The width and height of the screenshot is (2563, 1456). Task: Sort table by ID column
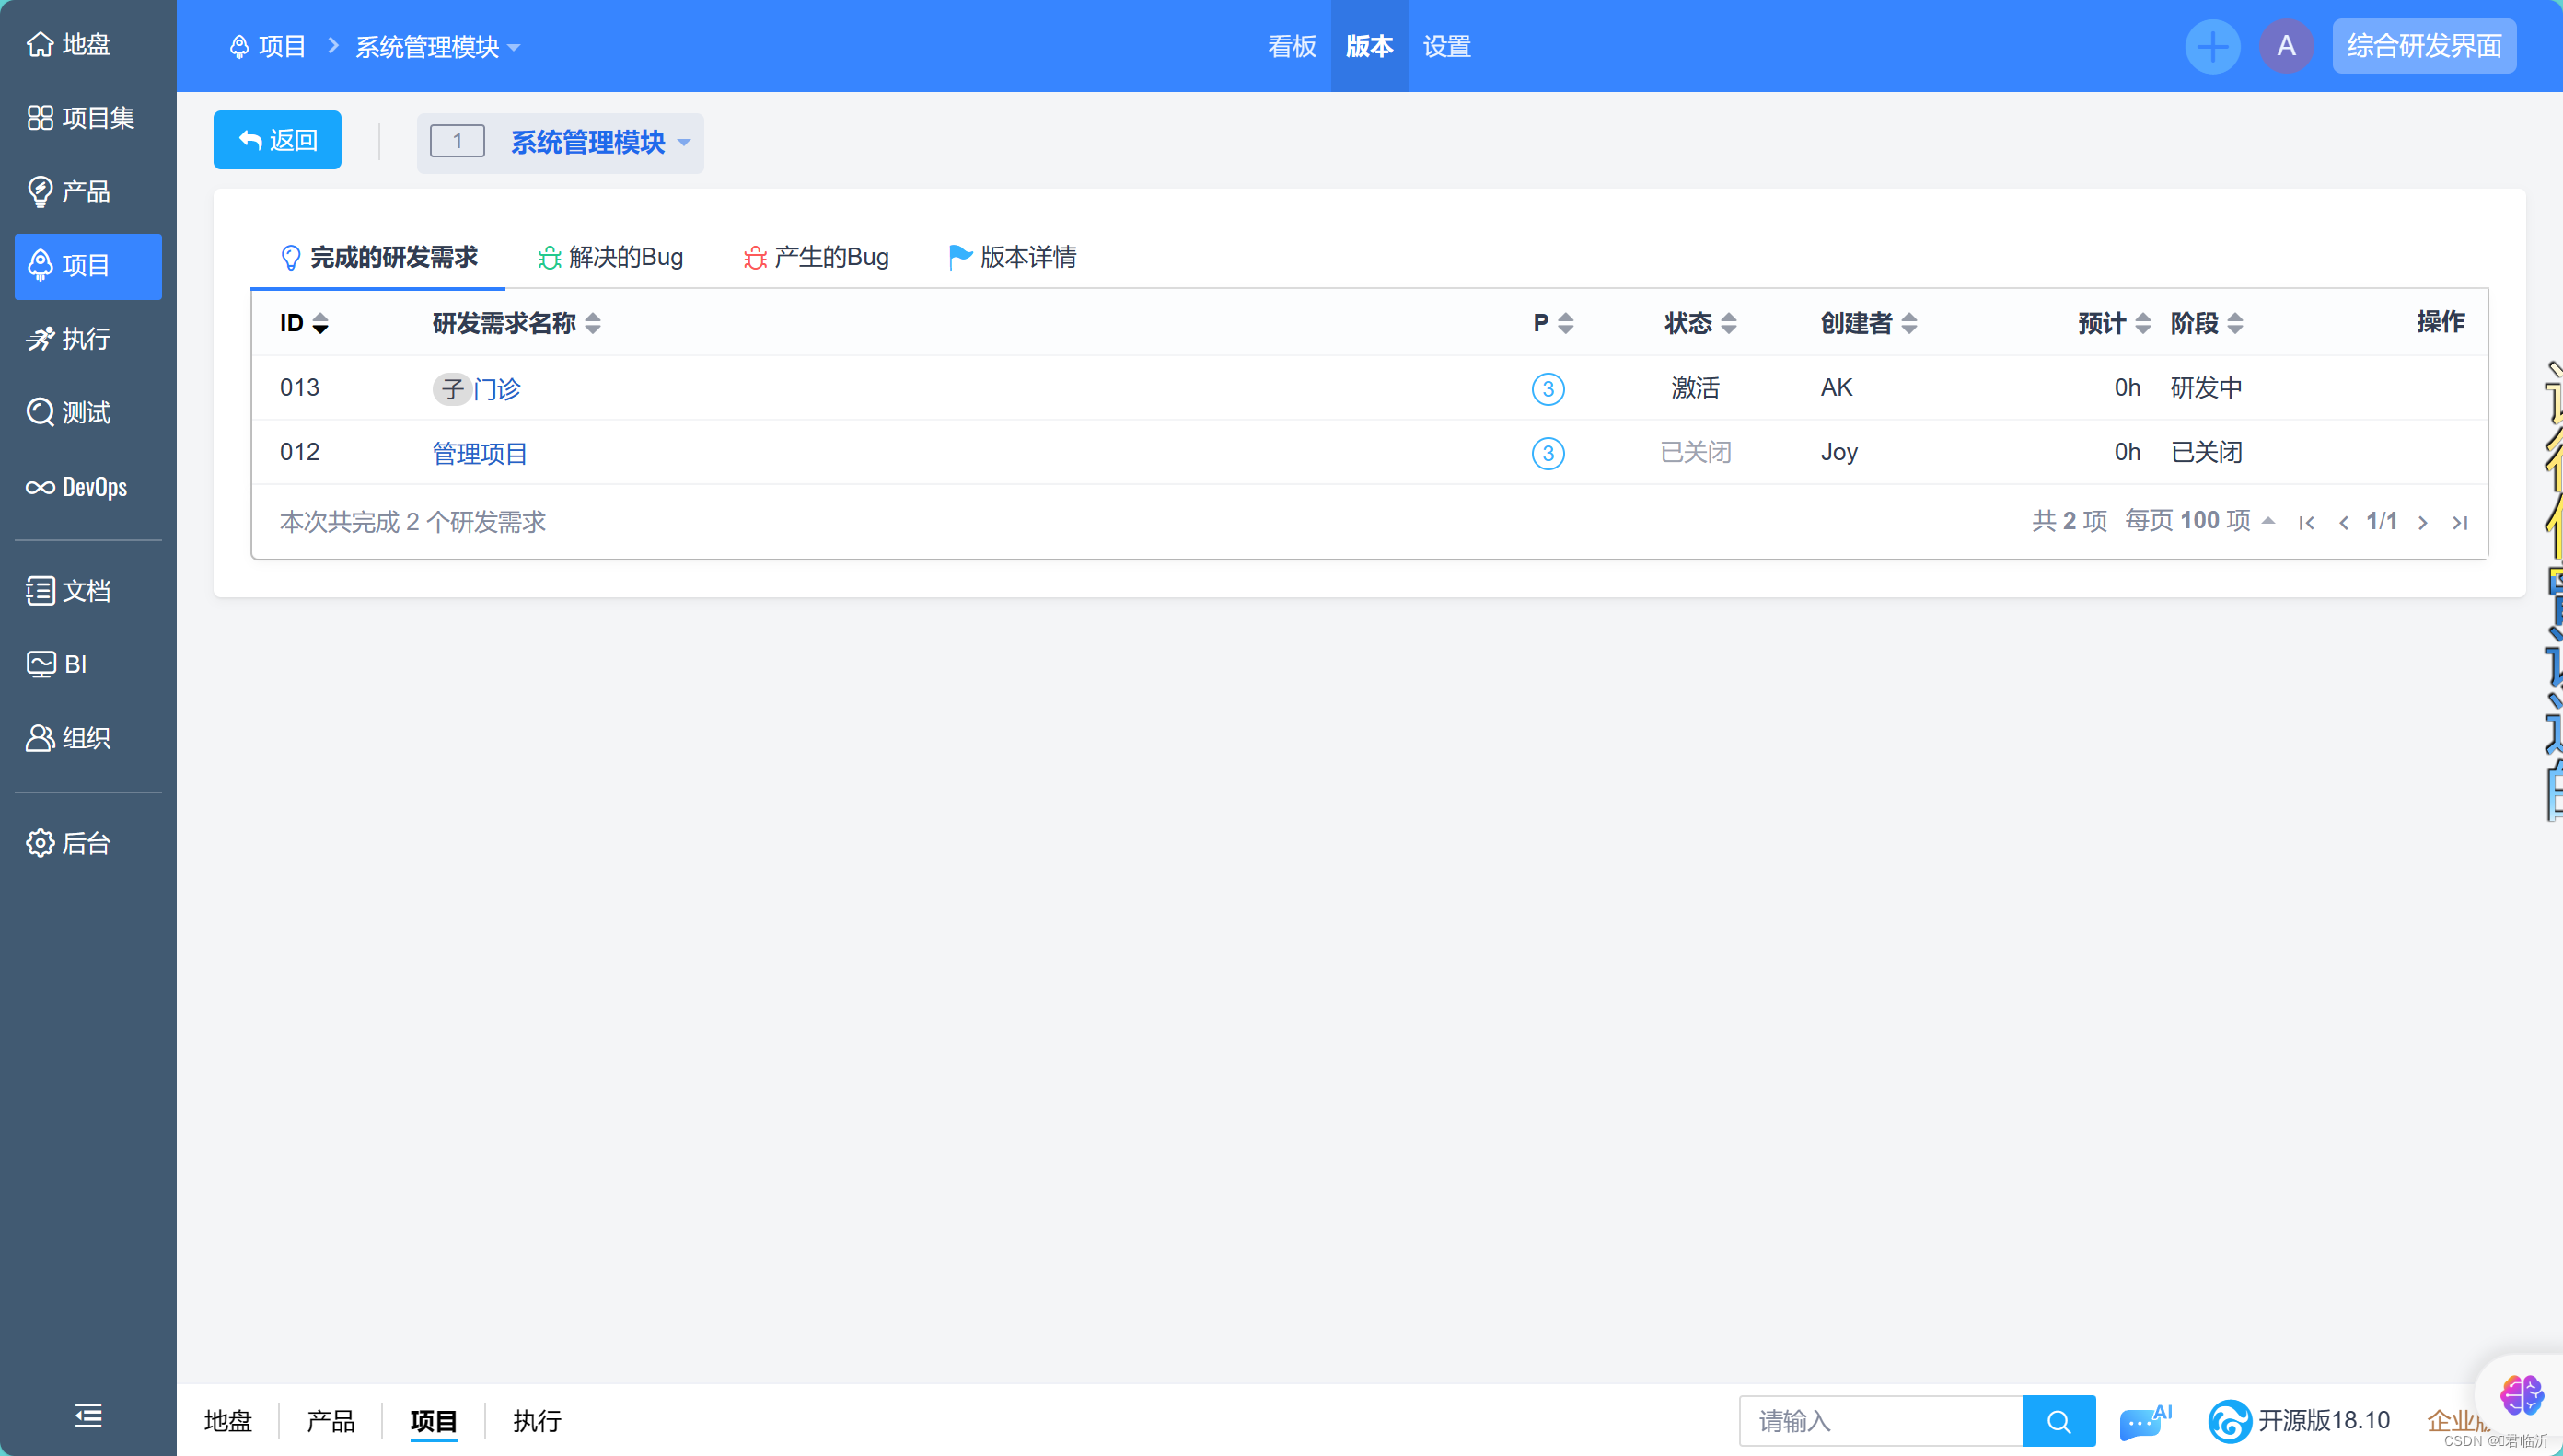pos(303,323)
